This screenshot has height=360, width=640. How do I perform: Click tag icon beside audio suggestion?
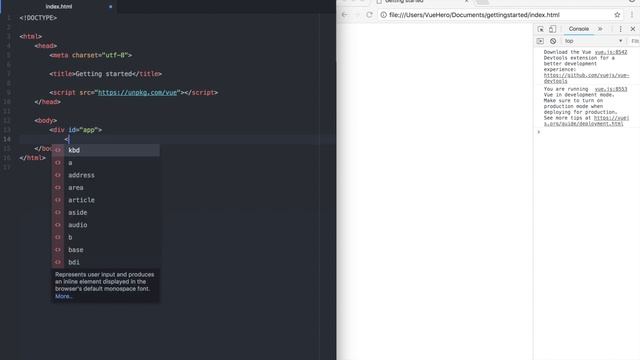coord(58,225)
